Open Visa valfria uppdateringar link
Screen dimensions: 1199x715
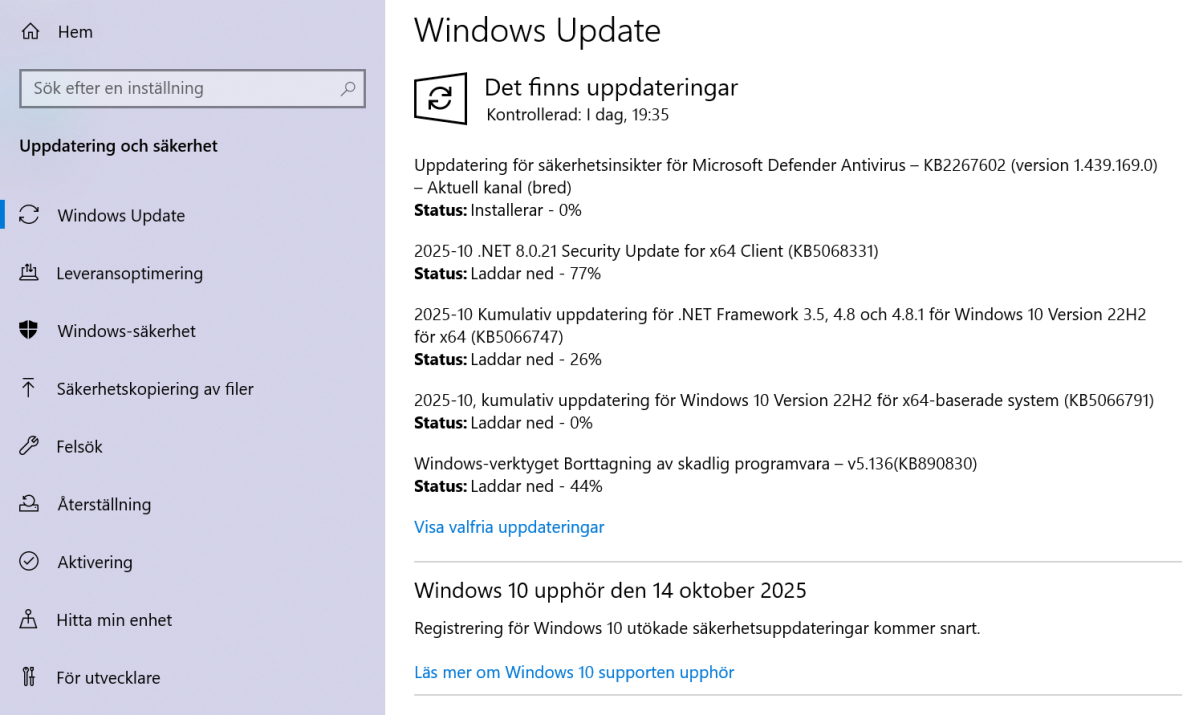tap(509, 527)
